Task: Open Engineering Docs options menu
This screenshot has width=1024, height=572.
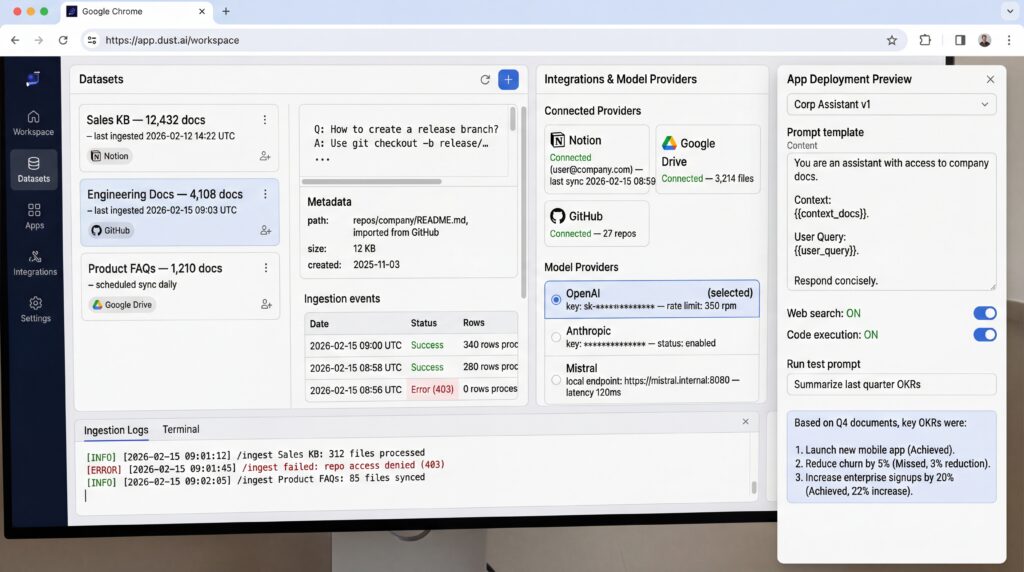Action: (265, 194)
